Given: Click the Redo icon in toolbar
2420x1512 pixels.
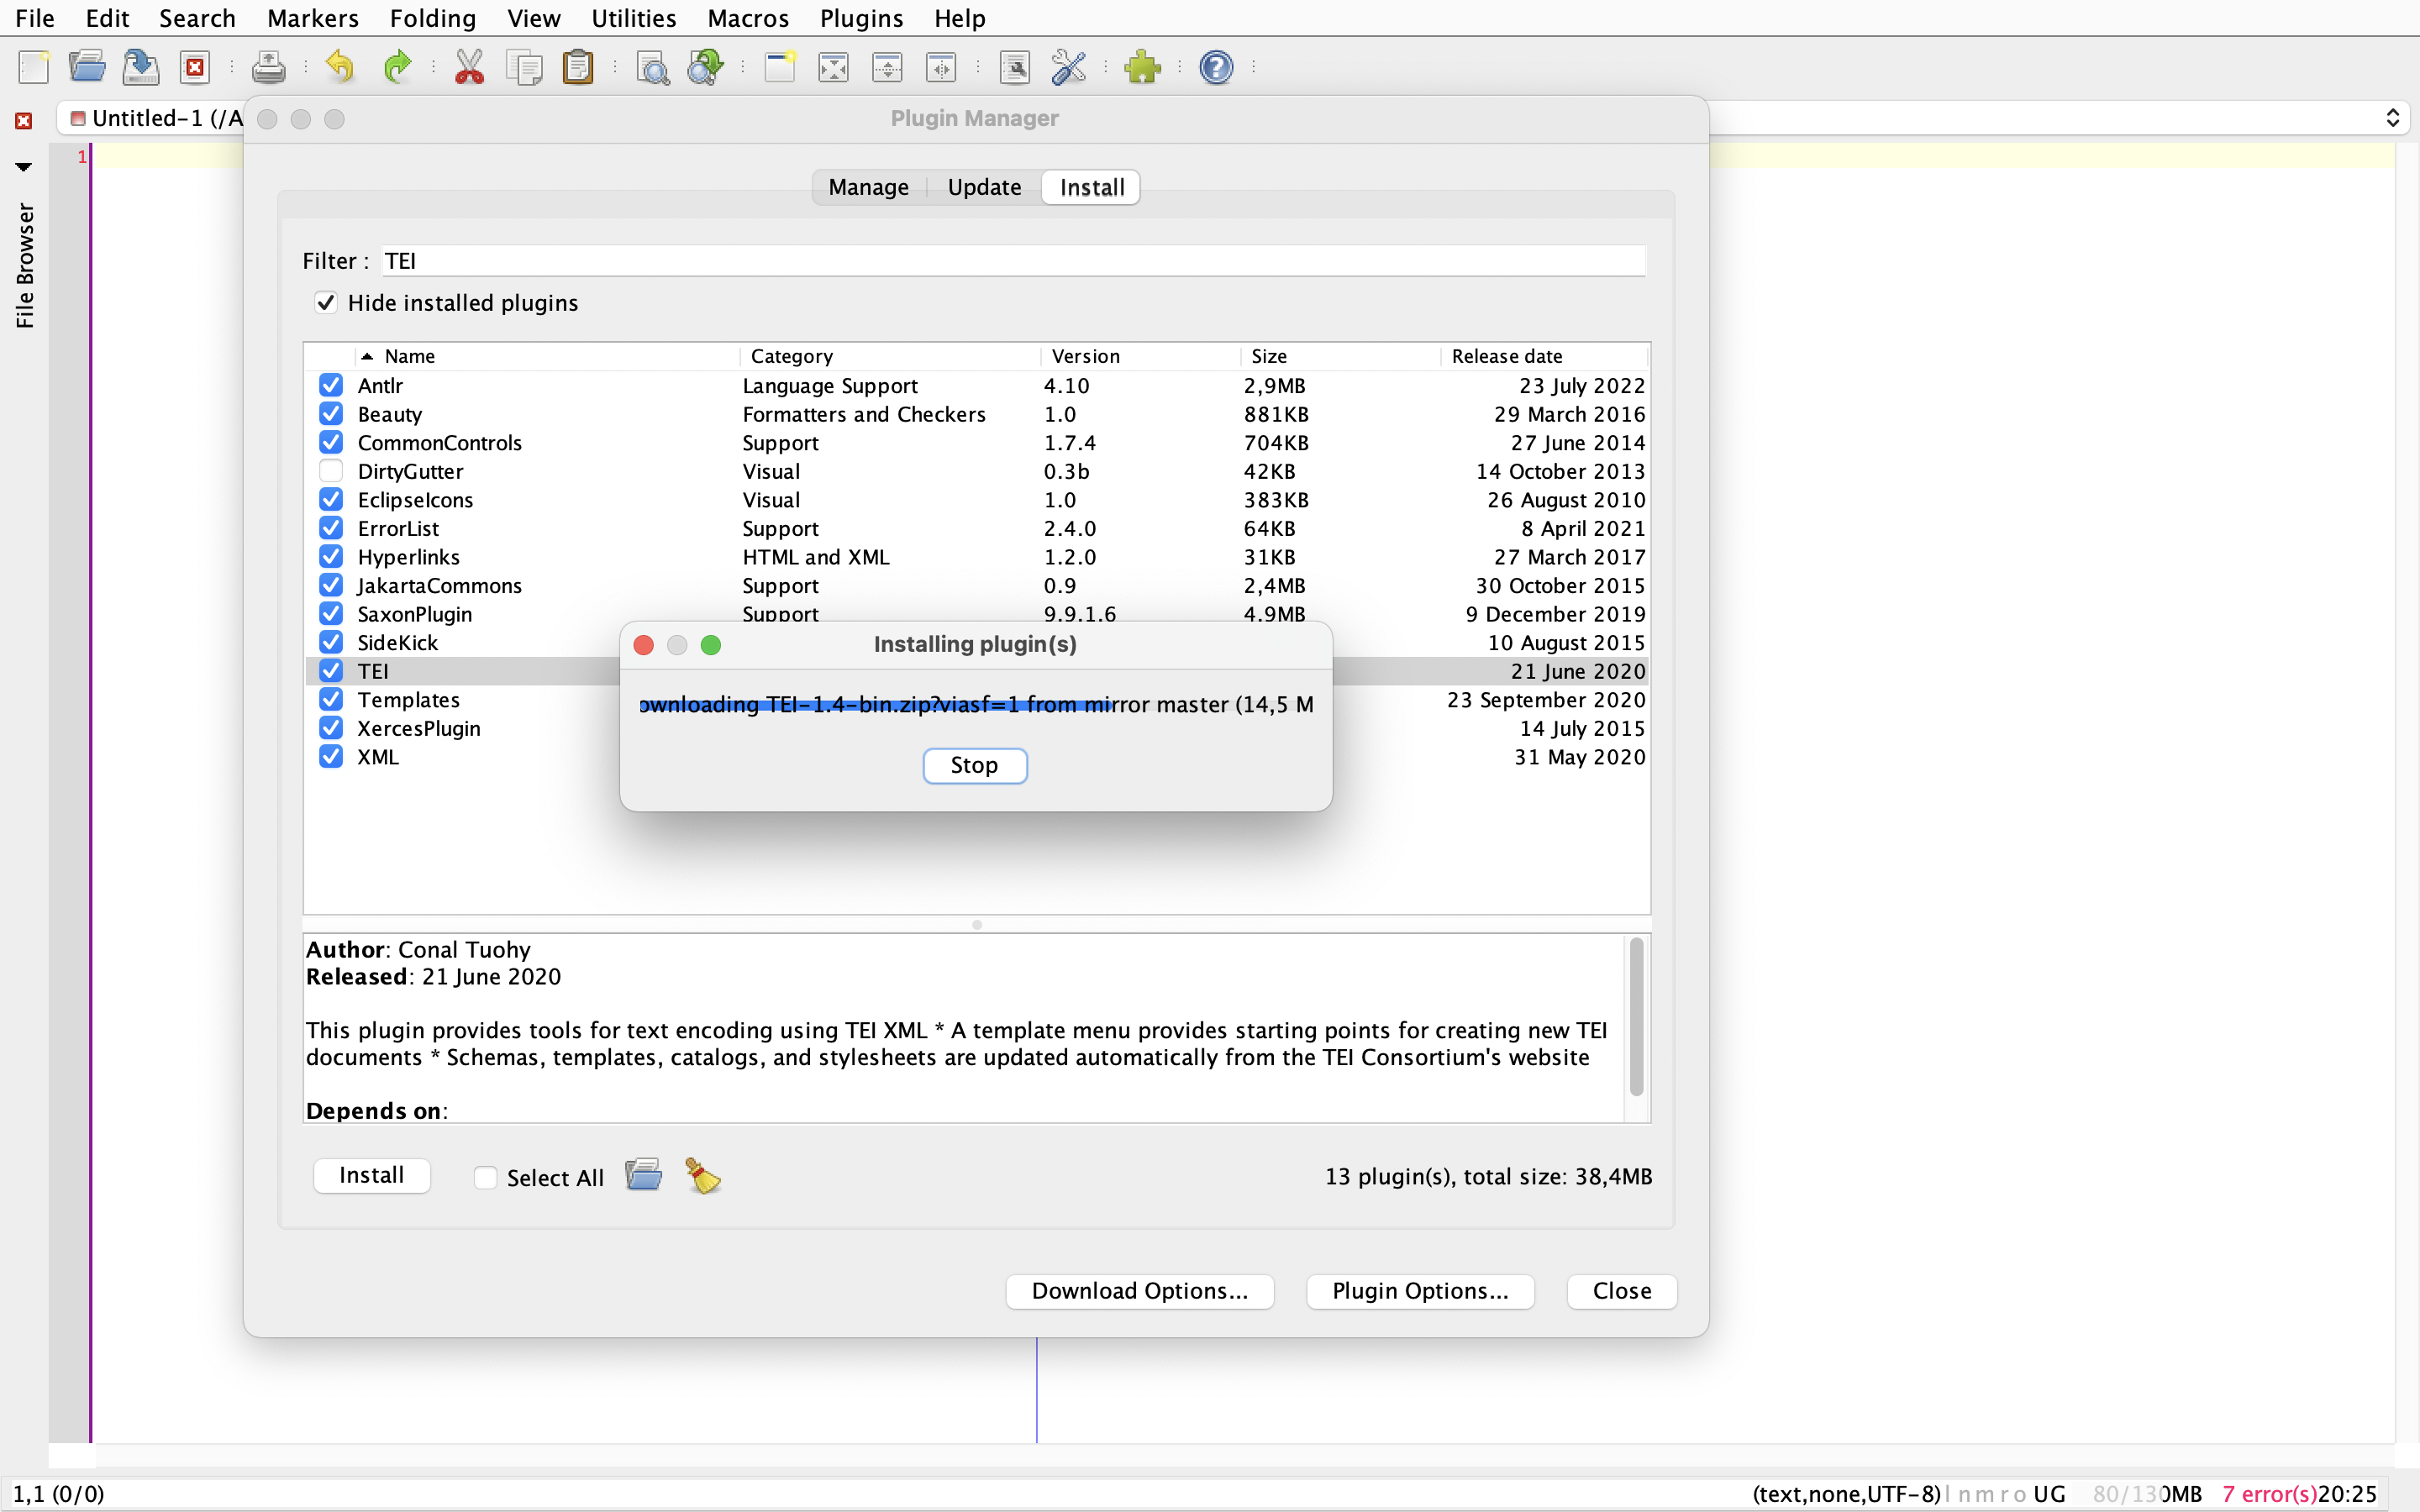Looking at the screenshot, I should pos(397,68).
